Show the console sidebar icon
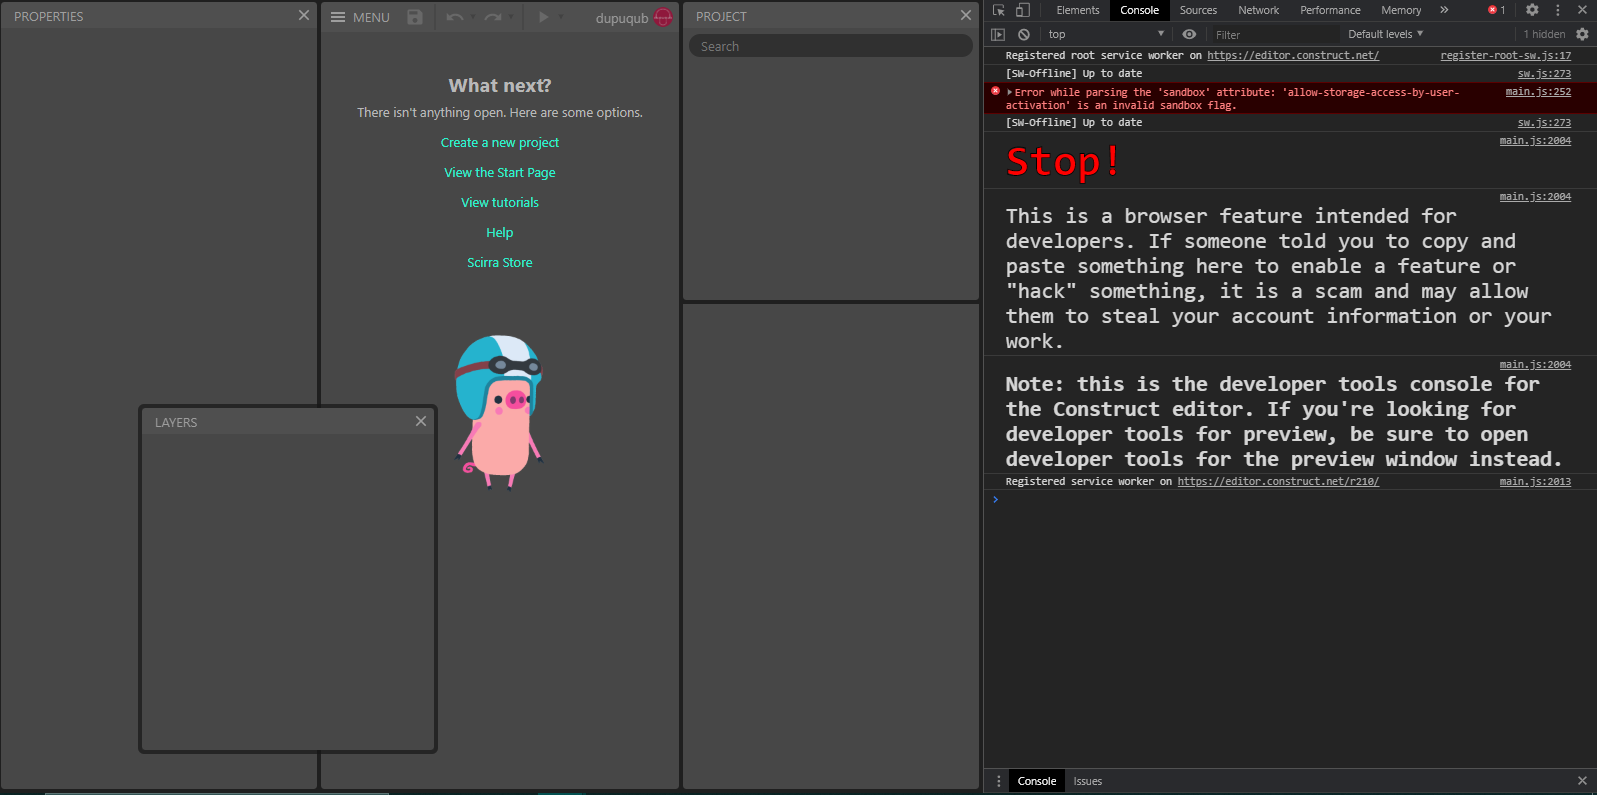The height and width of the screenshot is (795, 1597). 998,34
